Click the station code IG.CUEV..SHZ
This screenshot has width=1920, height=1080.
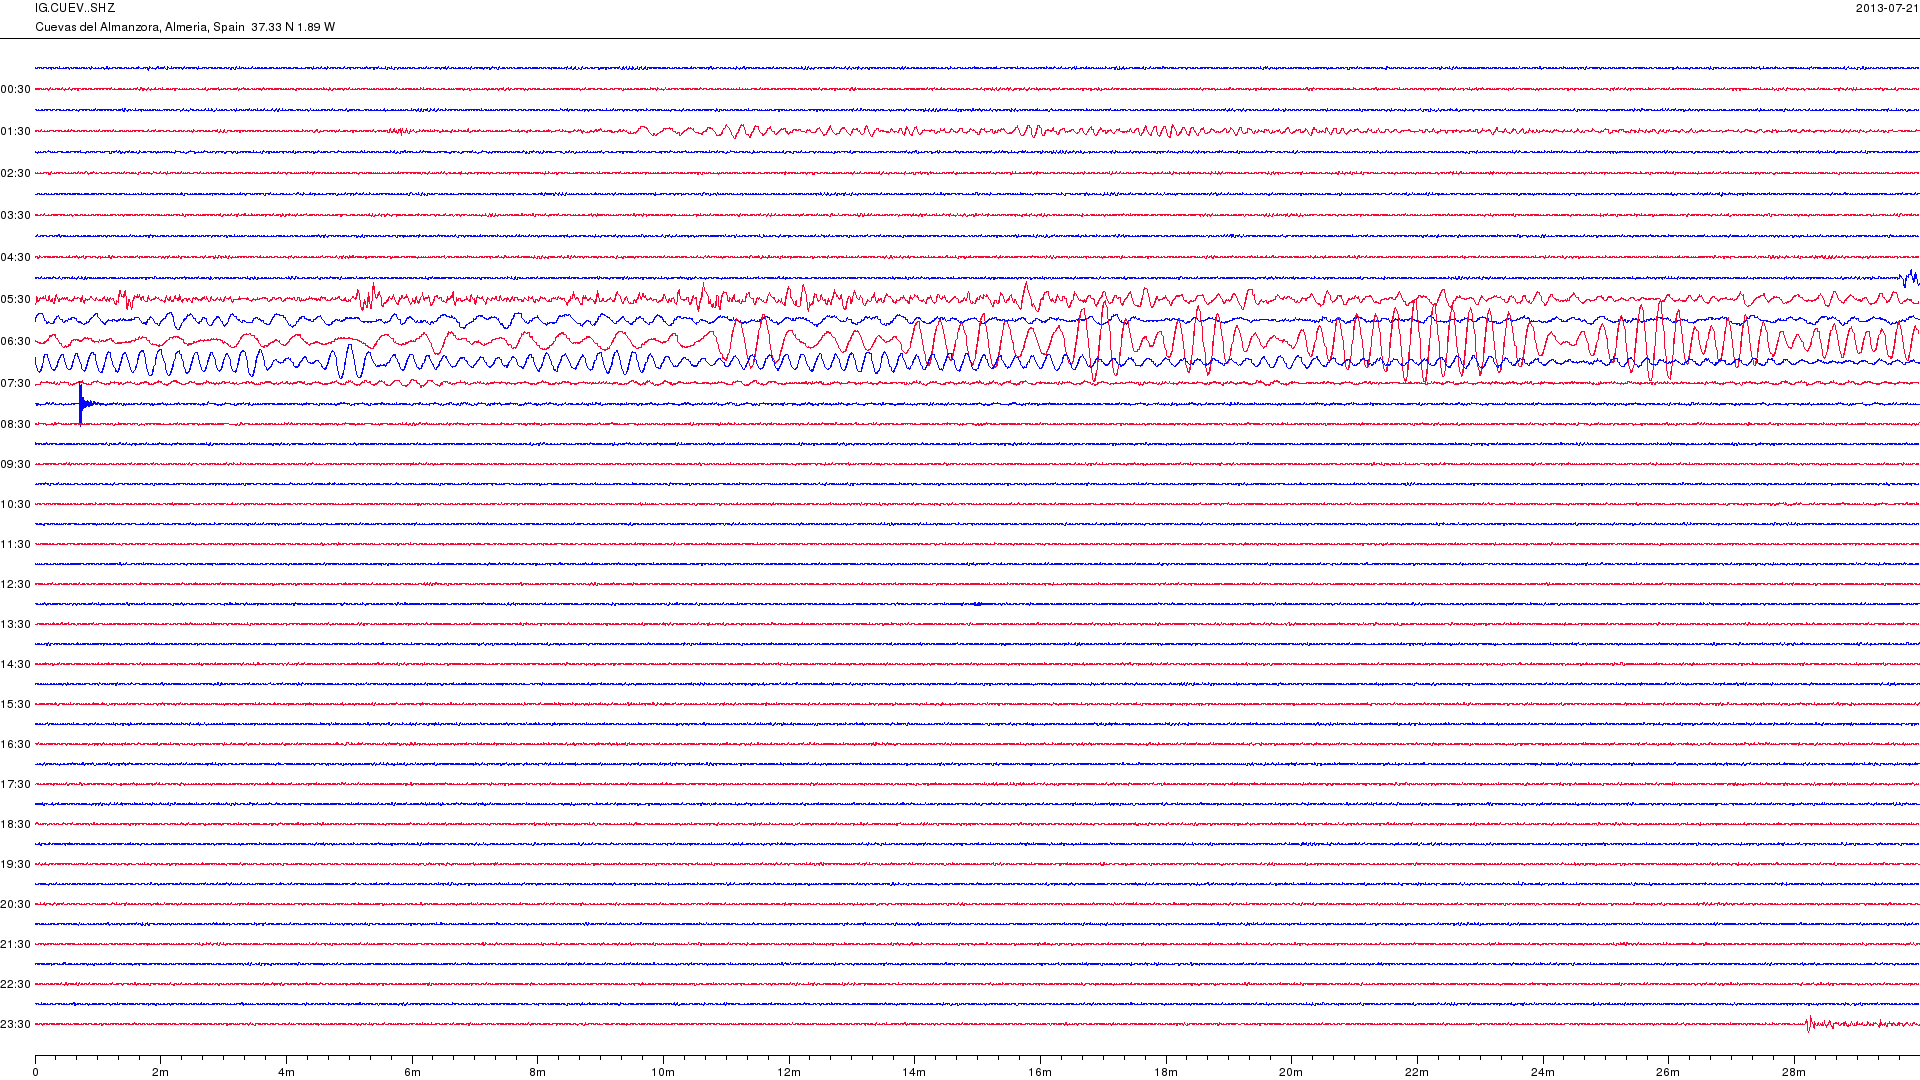[75, 8]
